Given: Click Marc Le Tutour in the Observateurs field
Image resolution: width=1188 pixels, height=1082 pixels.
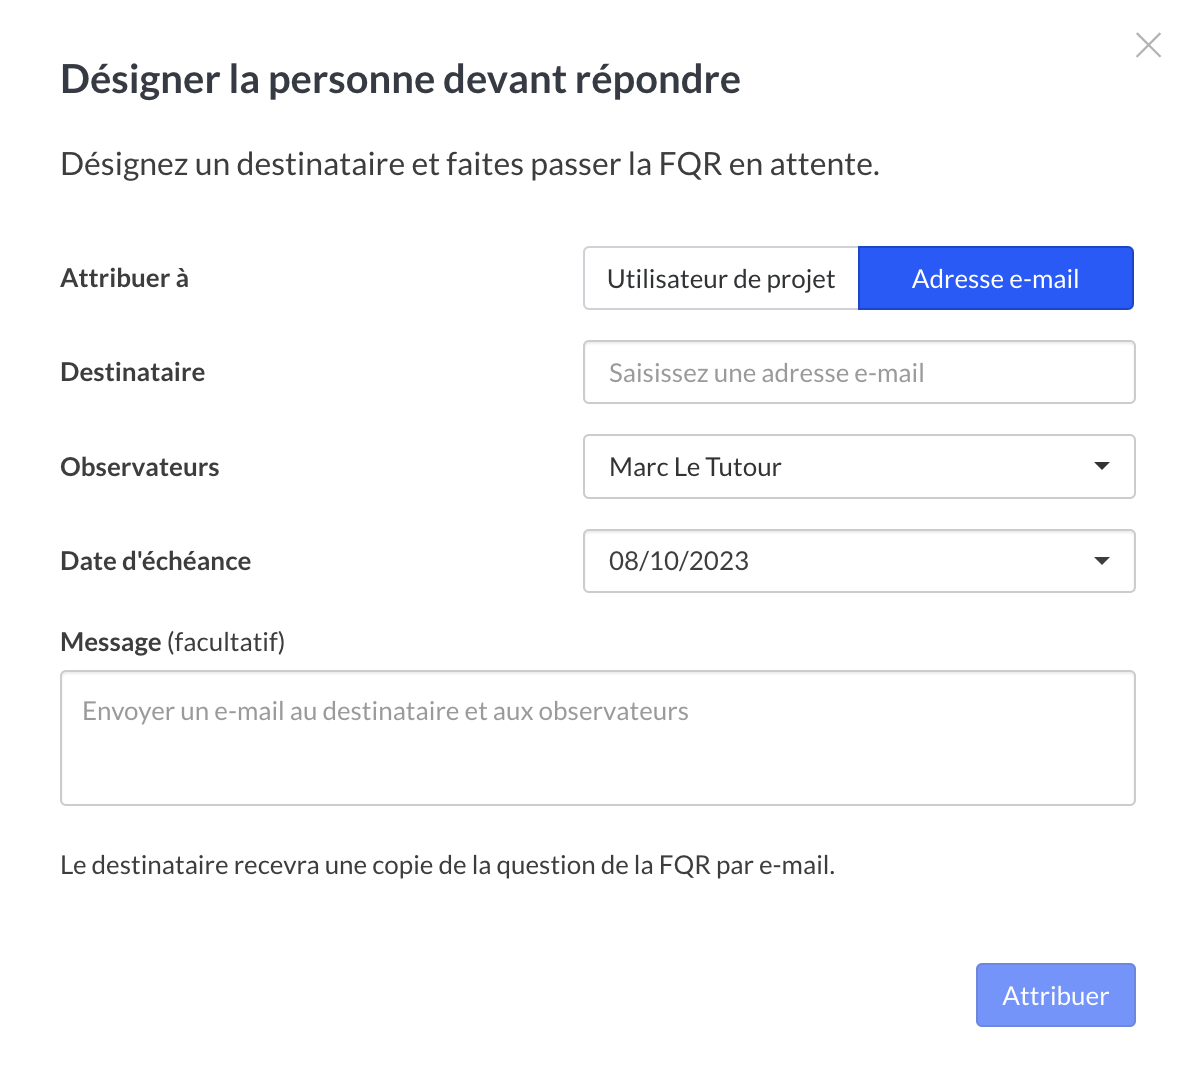Looking at the screenshot, I should (695, 467).
